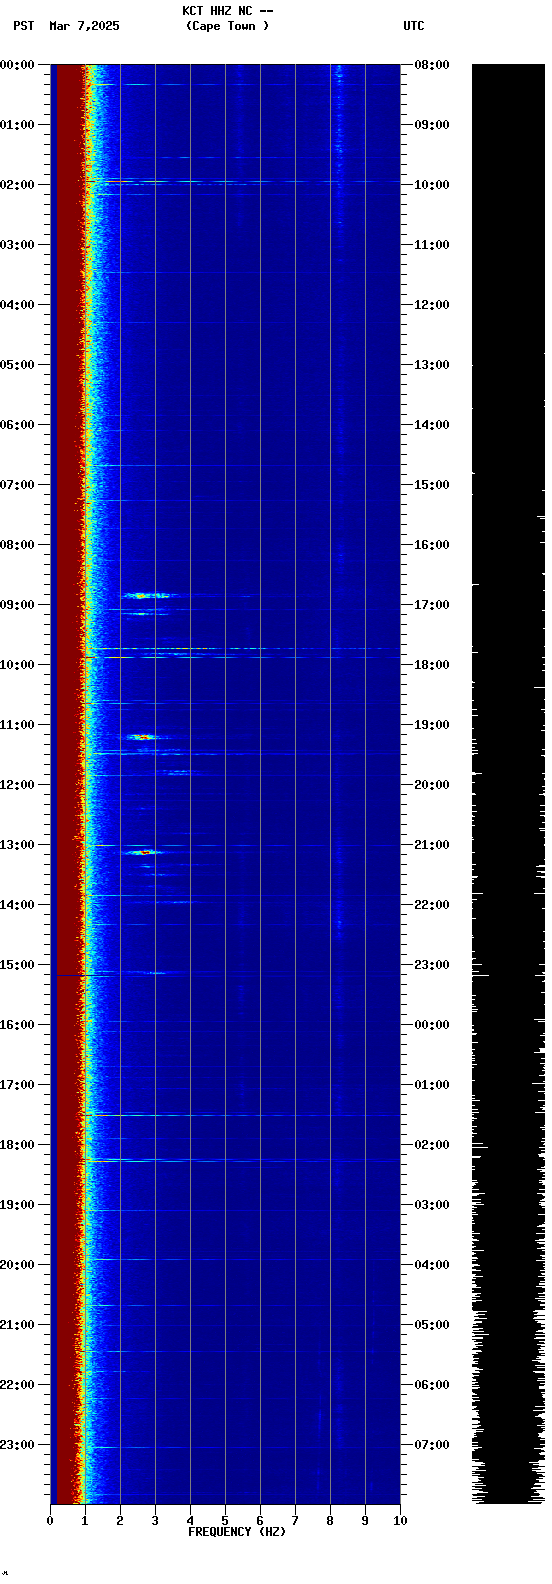Click the PST '06:00' time label

tap(18, 425)
